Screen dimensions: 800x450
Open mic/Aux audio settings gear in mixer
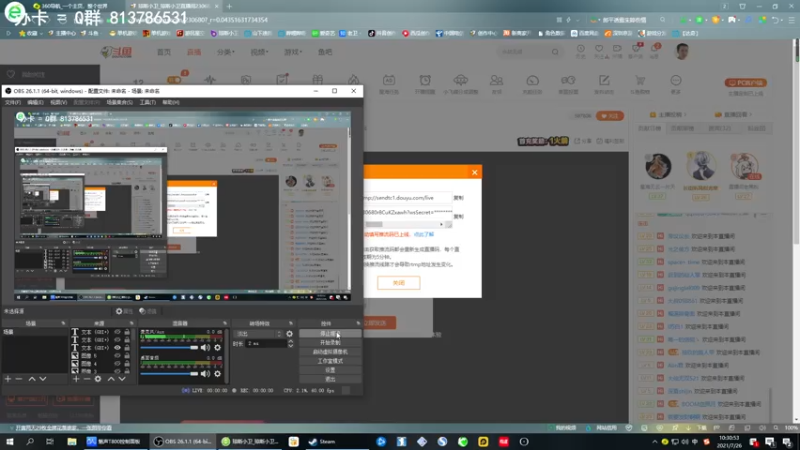217,347
